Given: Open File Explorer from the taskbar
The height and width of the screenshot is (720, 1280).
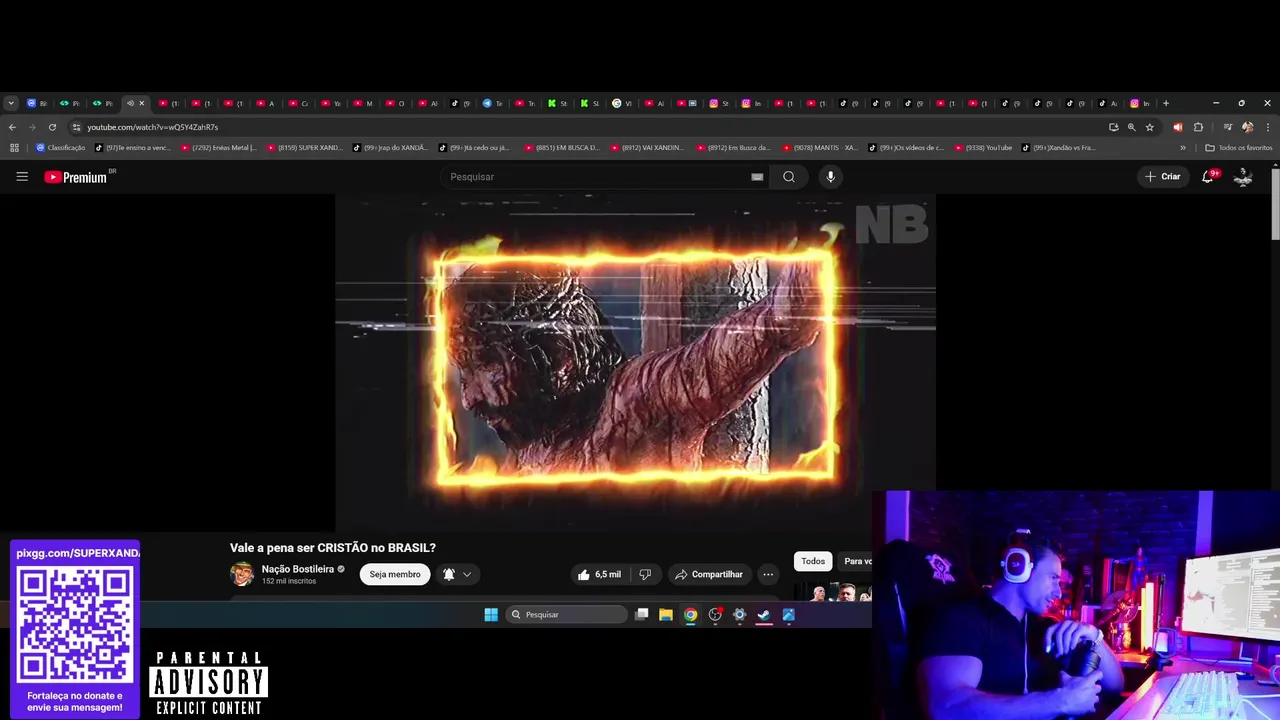Looking at the screenshot, I should 666,615.
